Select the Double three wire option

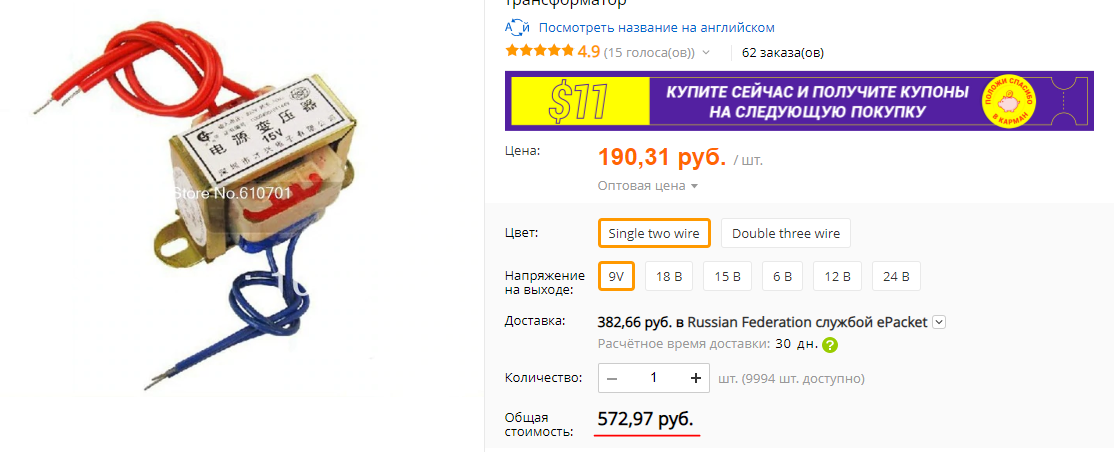point(786,233)
